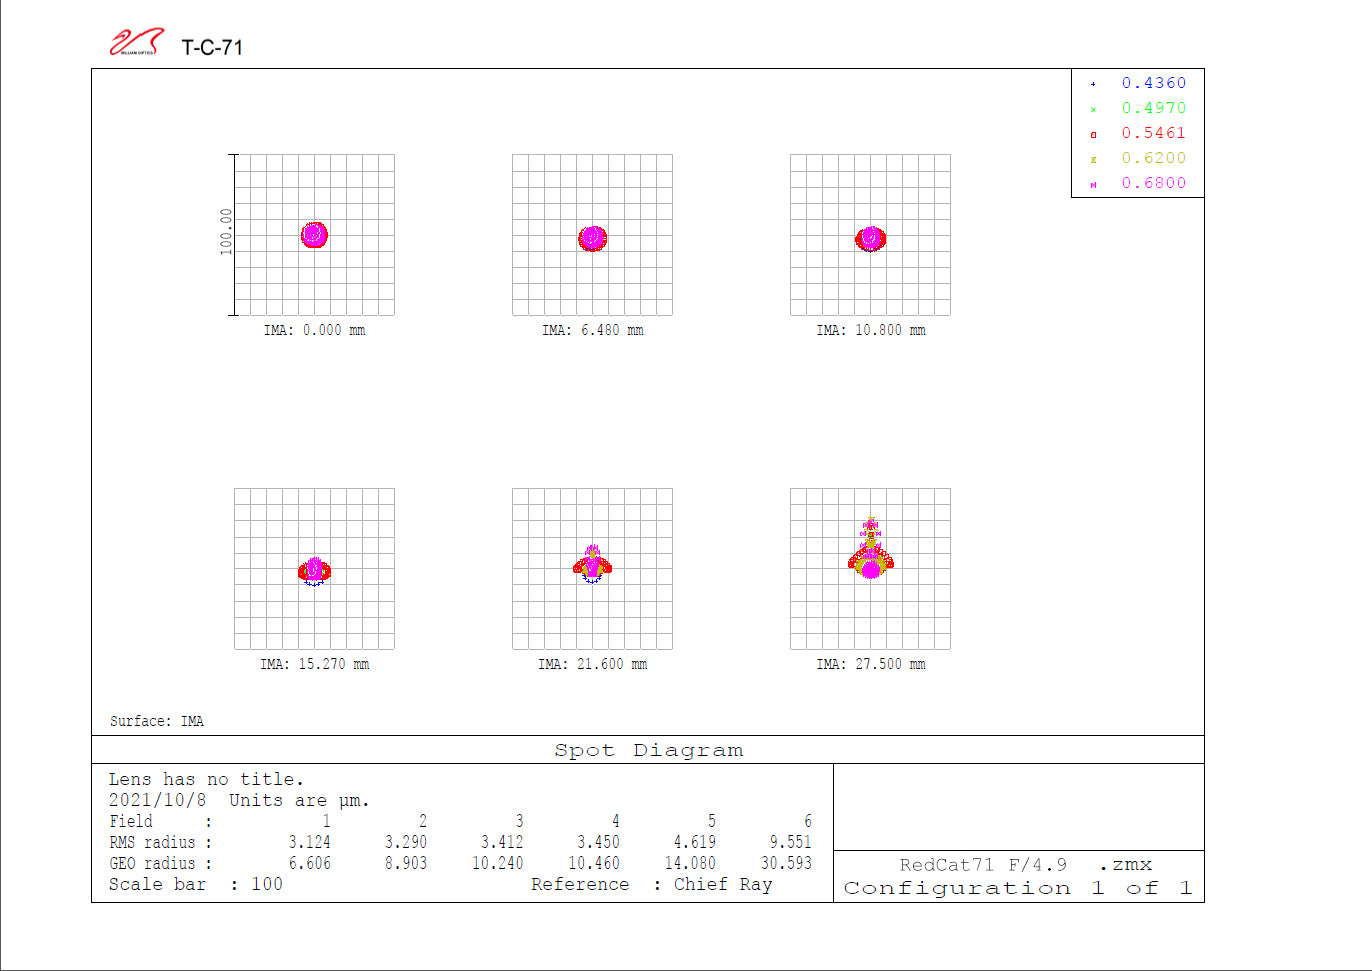
Task: Click the spot plot for IMA 6.480 mm
Action: tap(592, 235)
